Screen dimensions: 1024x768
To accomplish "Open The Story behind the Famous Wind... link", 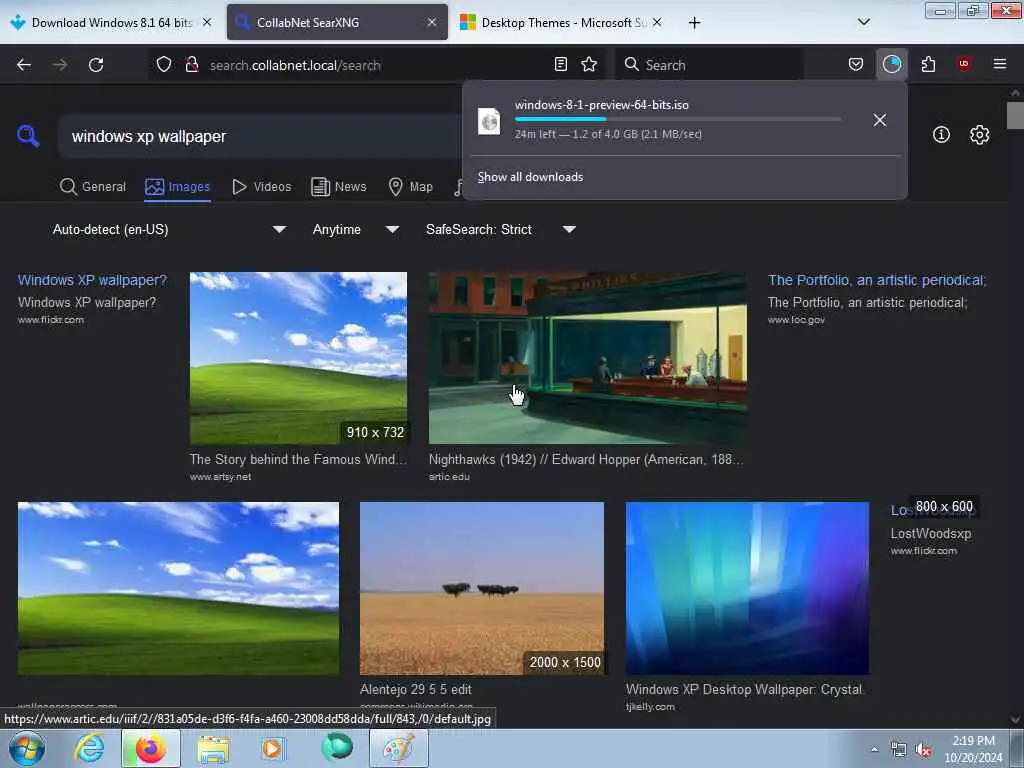I will point(298,459).
